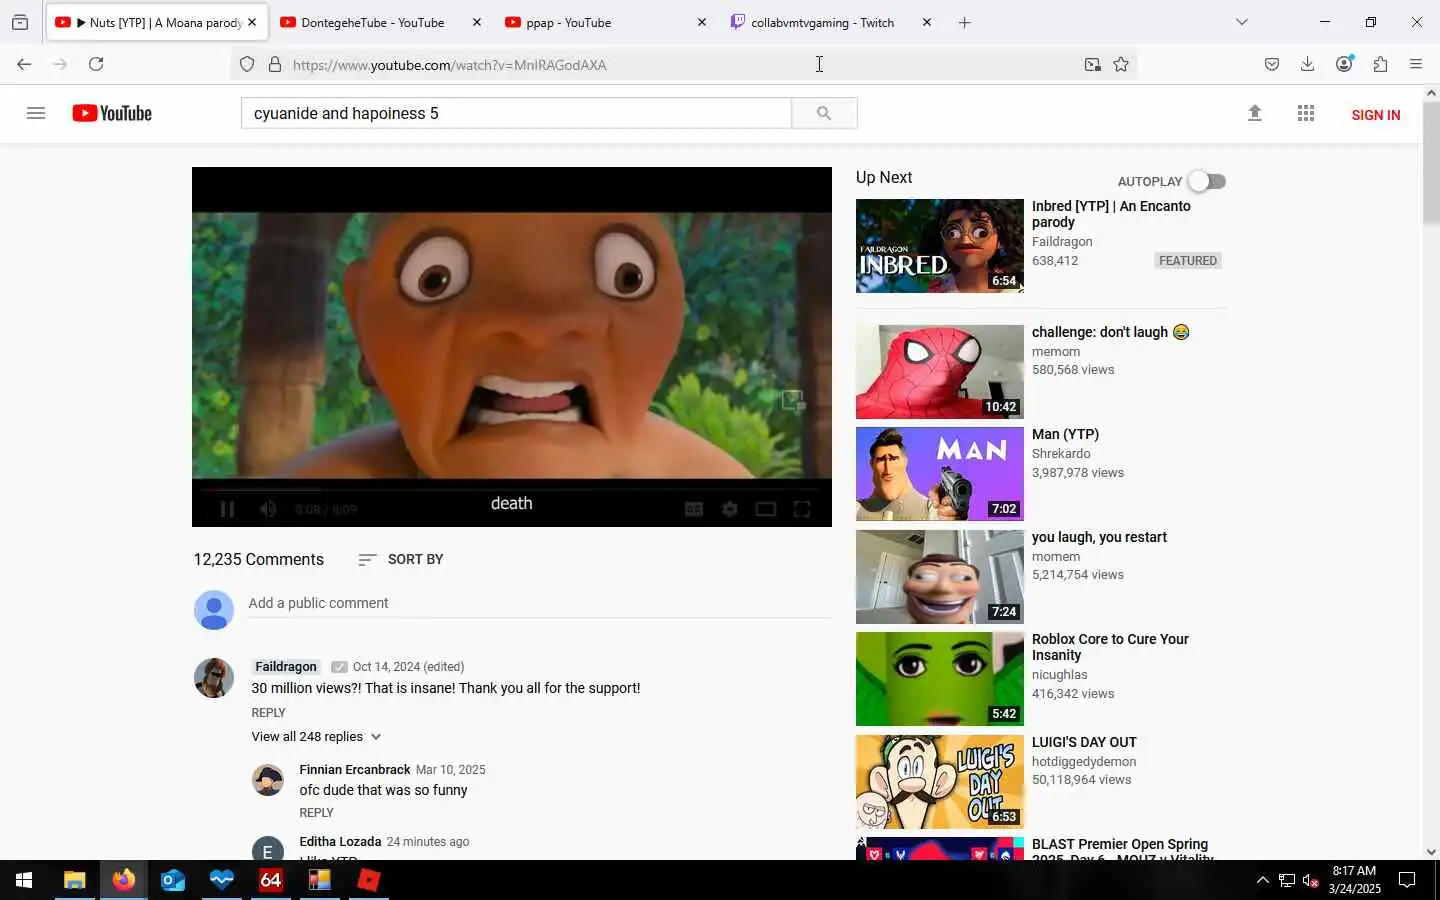Open the Inbred [YTP] Encanto parody thumbnail
This screenshot has width=1440, height=900.
point(940,246)
